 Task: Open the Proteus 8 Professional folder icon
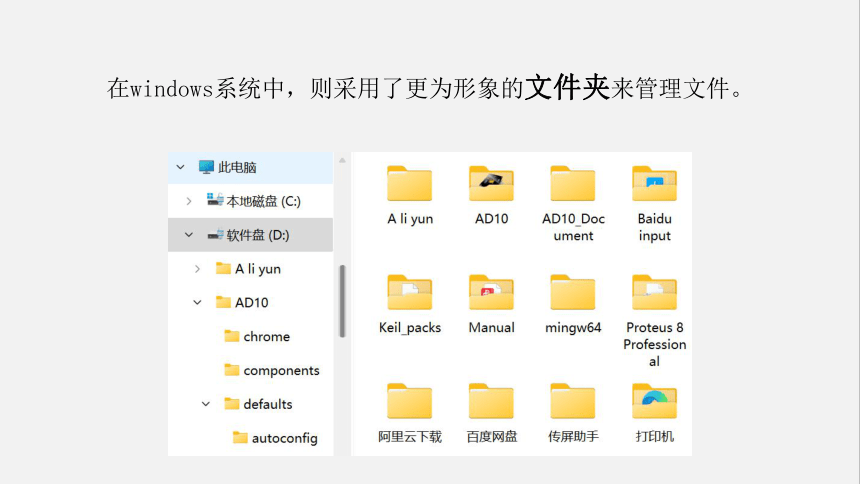[x=654, y=292]
